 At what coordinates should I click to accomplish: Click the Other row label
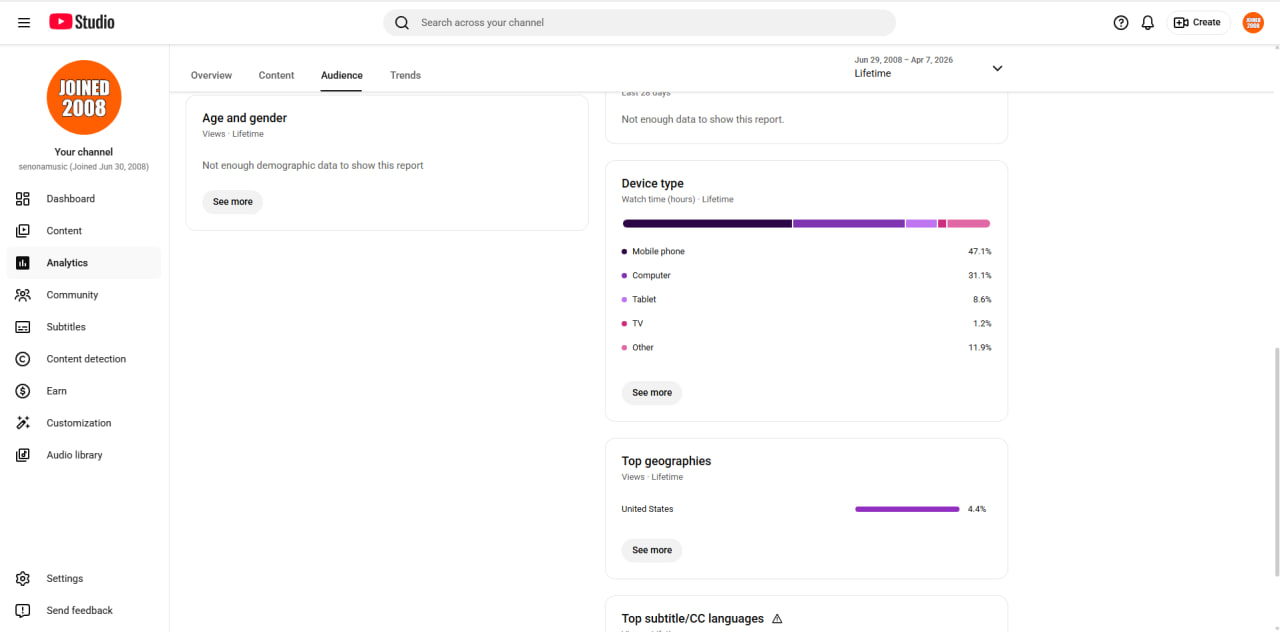pos(643,348)
